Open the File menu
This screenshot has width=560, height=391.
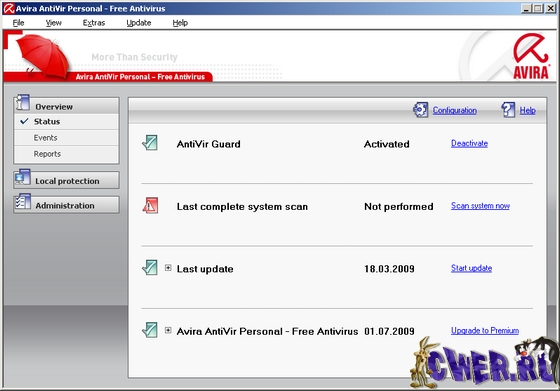pyautogui.click(x=18, y=23)
